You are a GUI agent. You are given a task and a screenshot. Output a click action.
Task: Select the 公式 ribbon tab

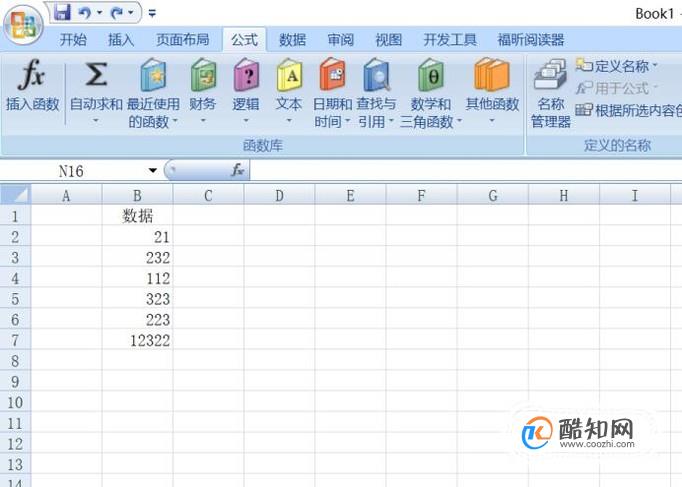244,40
